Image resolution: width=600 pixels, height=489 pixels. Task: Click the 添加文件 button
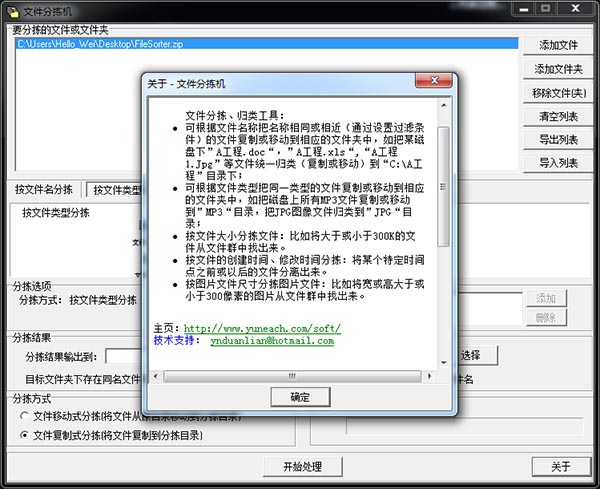point(558,45)
